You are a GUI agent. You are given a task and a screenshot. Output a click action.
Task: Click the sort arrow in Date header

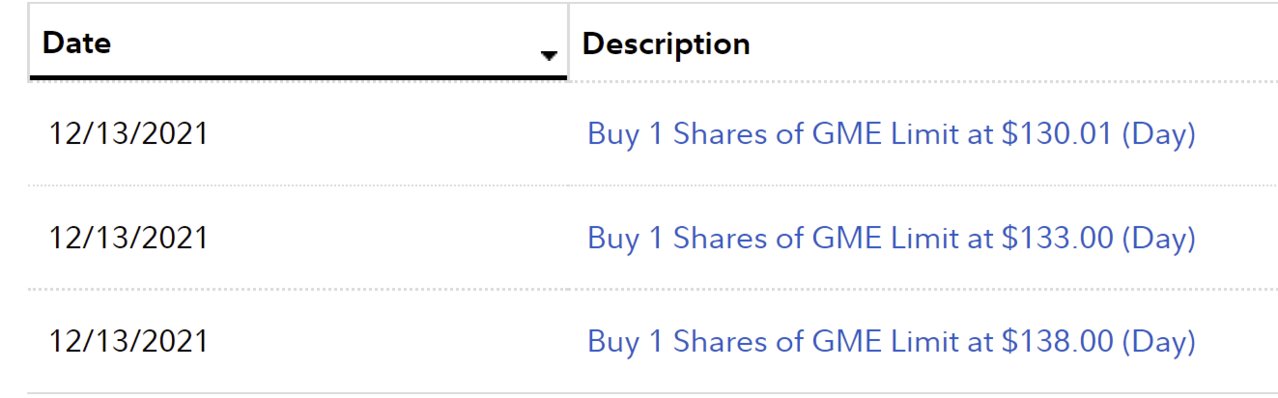click(548, 57)
